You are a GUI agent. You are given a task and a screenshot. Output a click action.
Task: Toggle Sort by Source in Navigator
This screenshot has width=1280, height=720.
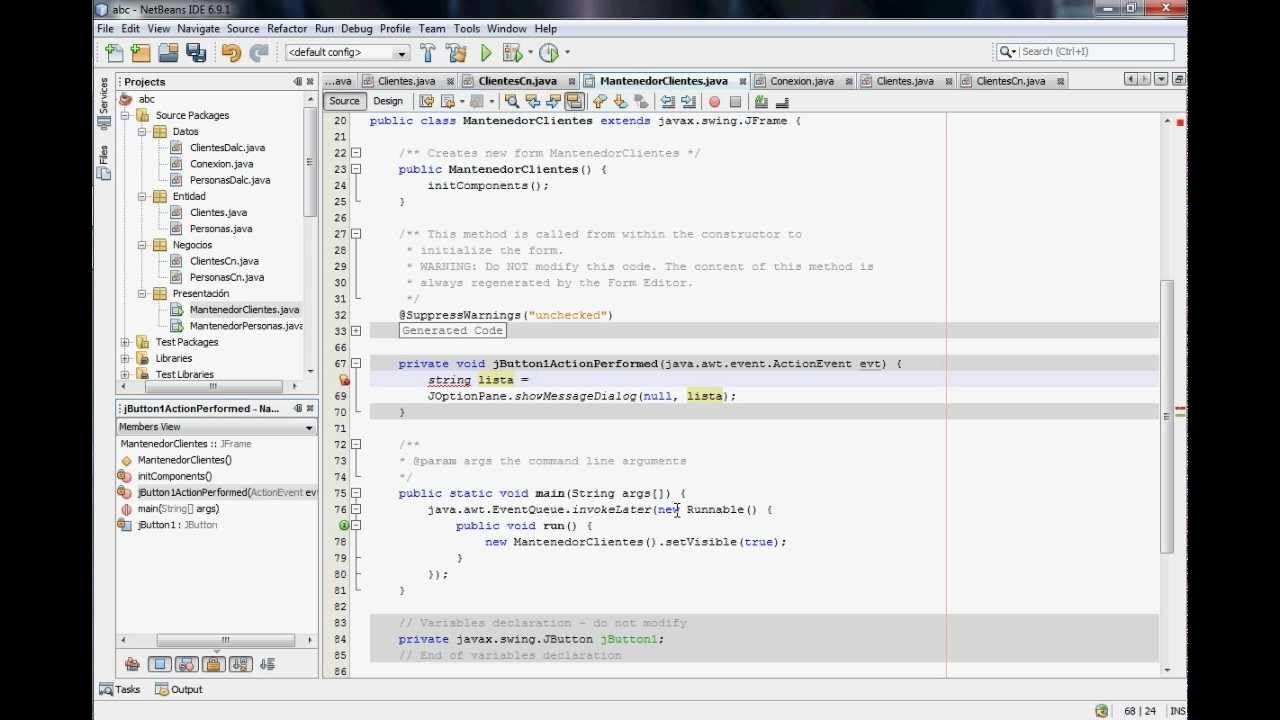[267, 664]
